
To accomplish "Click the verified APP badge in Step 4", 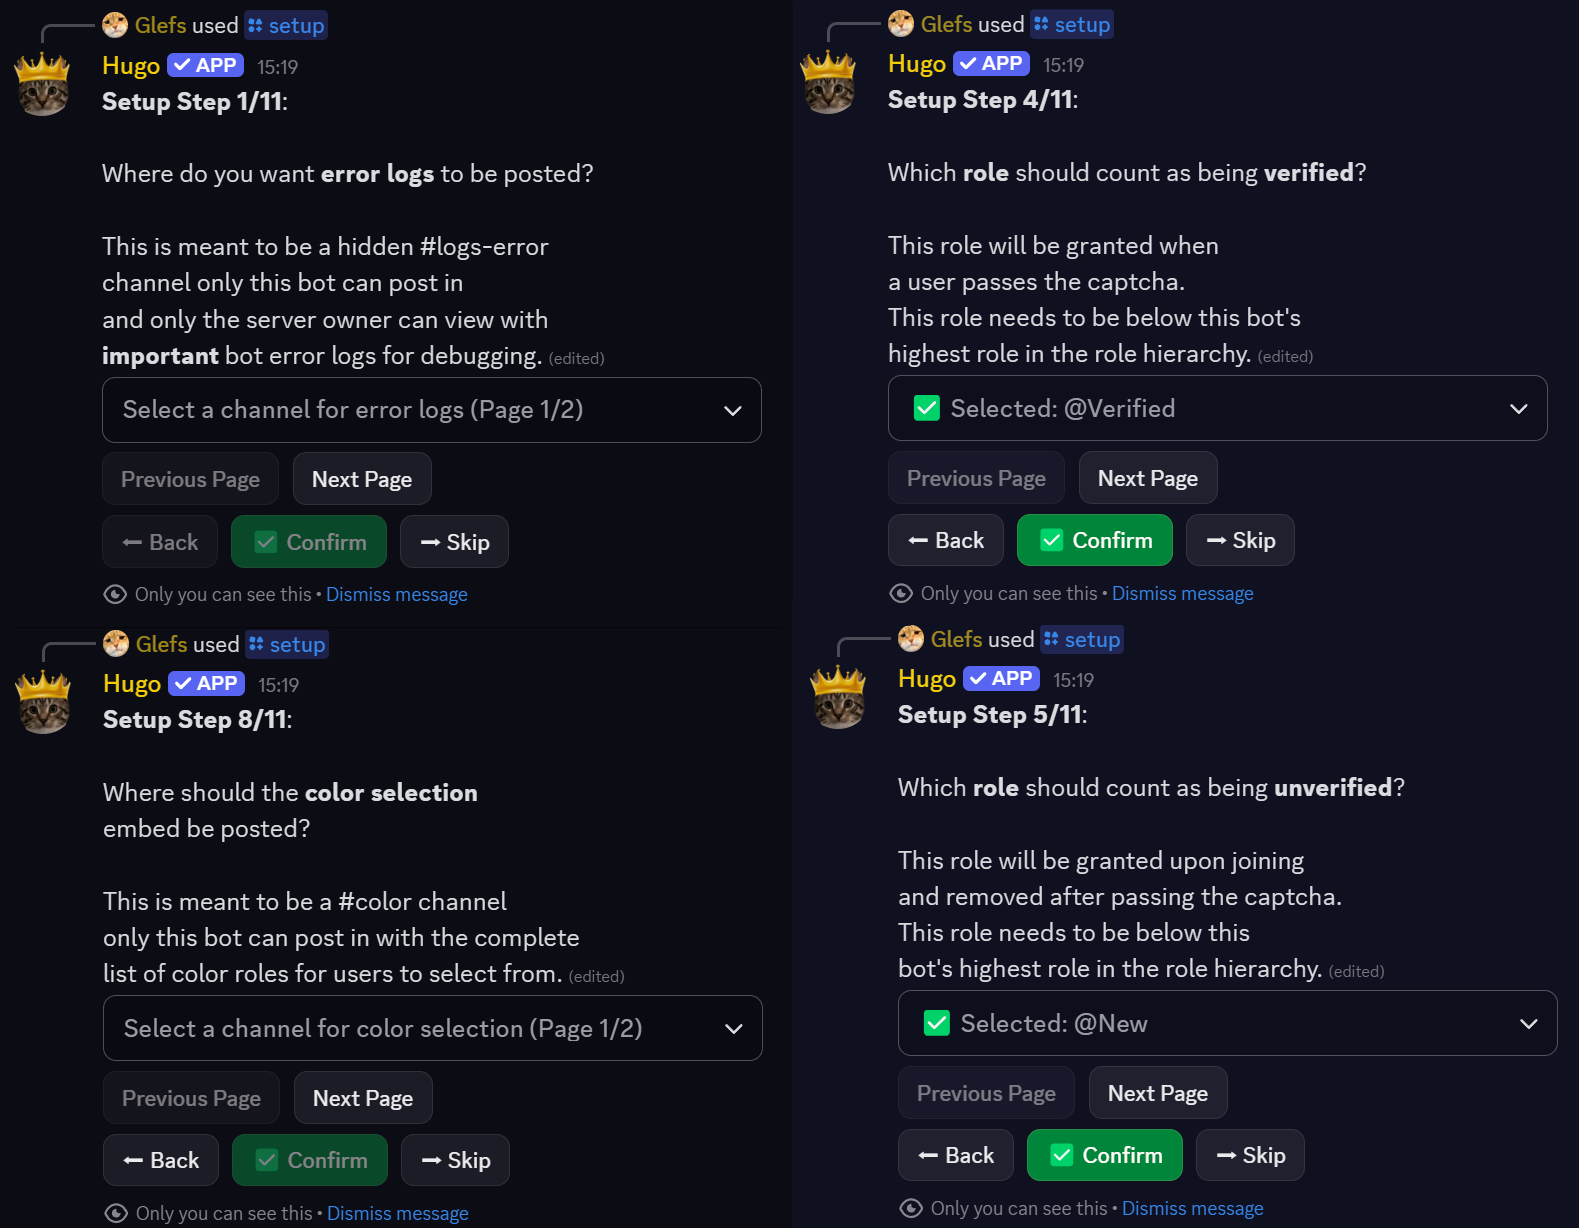I will 991,64.
